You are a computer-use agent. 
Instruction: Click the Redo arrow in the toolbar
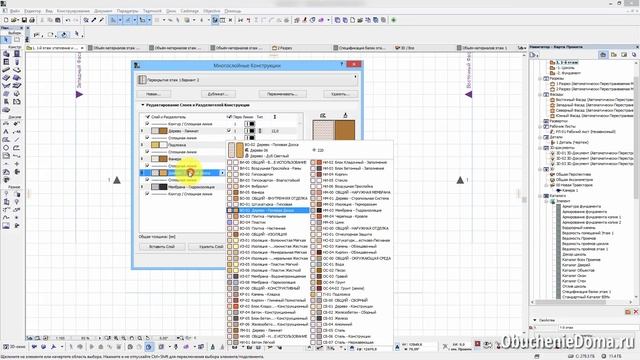coord(76,20)
